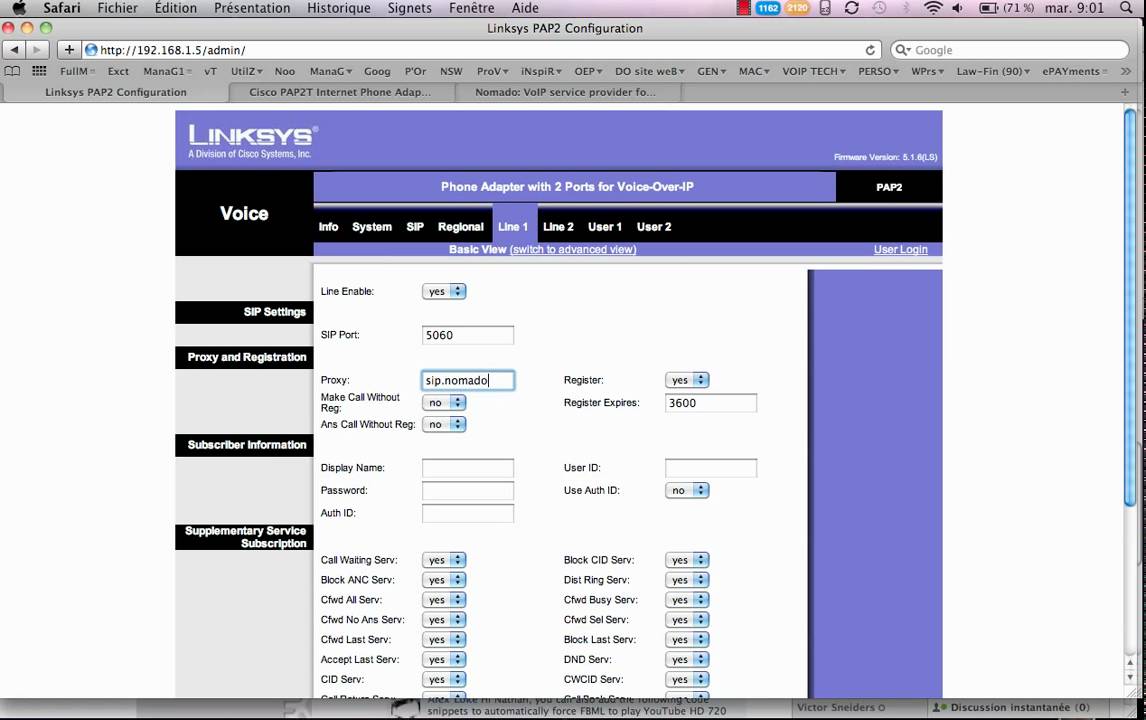Open the ePAYments bookmark folder
1146x720 pixels.
point(1074,71)
